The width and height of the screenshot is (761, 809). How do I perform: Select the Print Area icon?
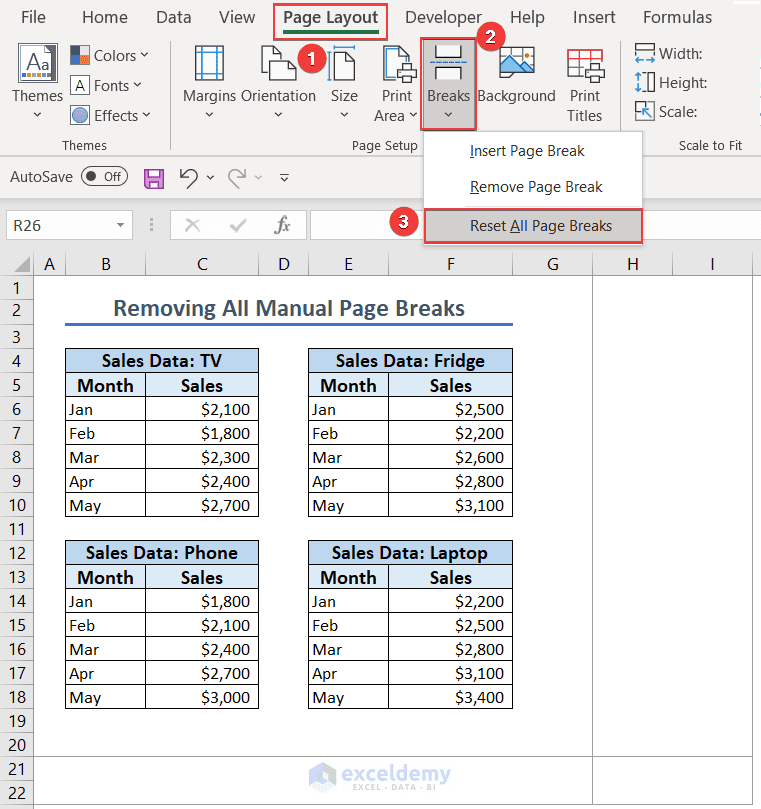[398, 63]
